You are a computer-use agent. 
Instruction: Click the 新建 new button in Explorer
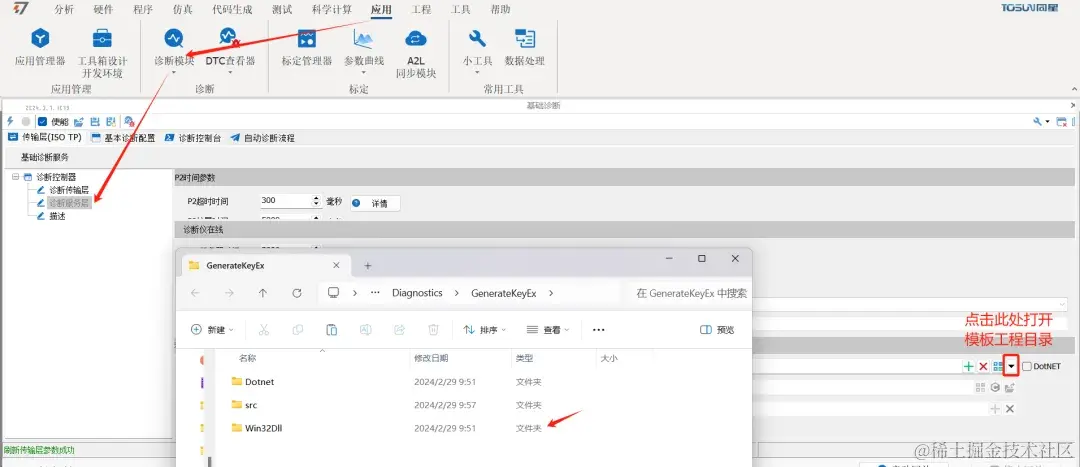212,330
